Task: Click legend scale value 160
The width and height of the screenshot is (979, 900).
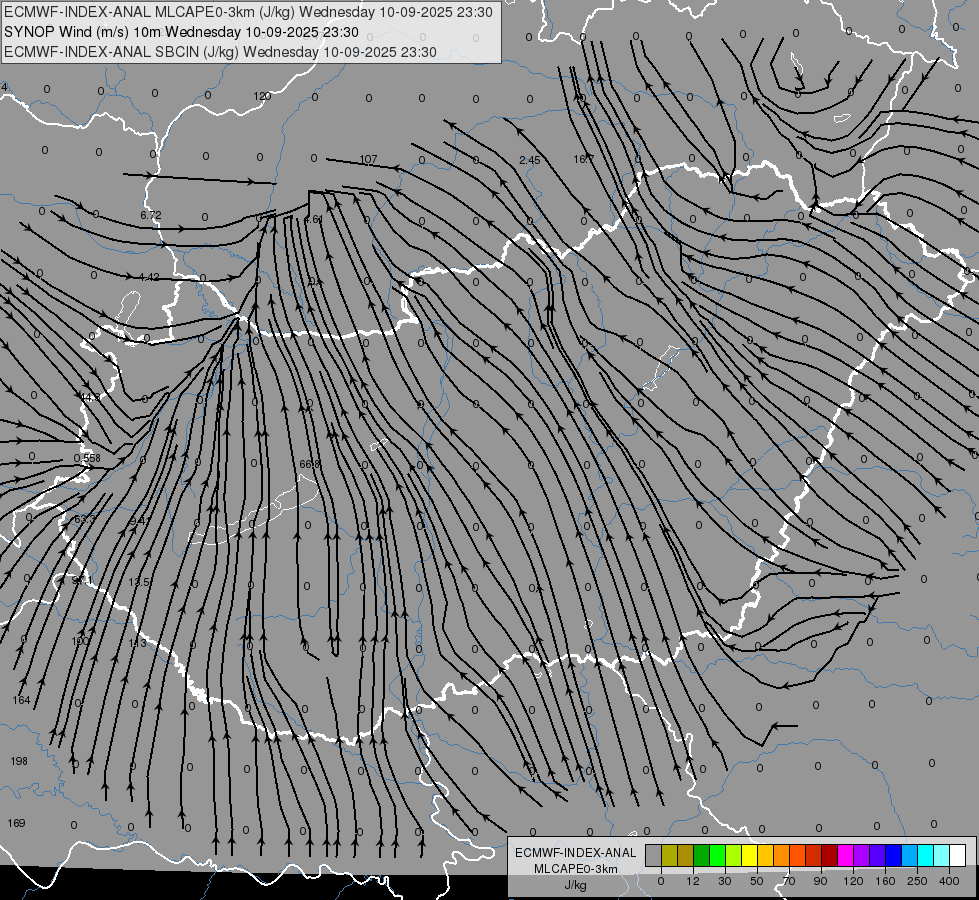Action: pyautogui.click(x=885, y=881)
